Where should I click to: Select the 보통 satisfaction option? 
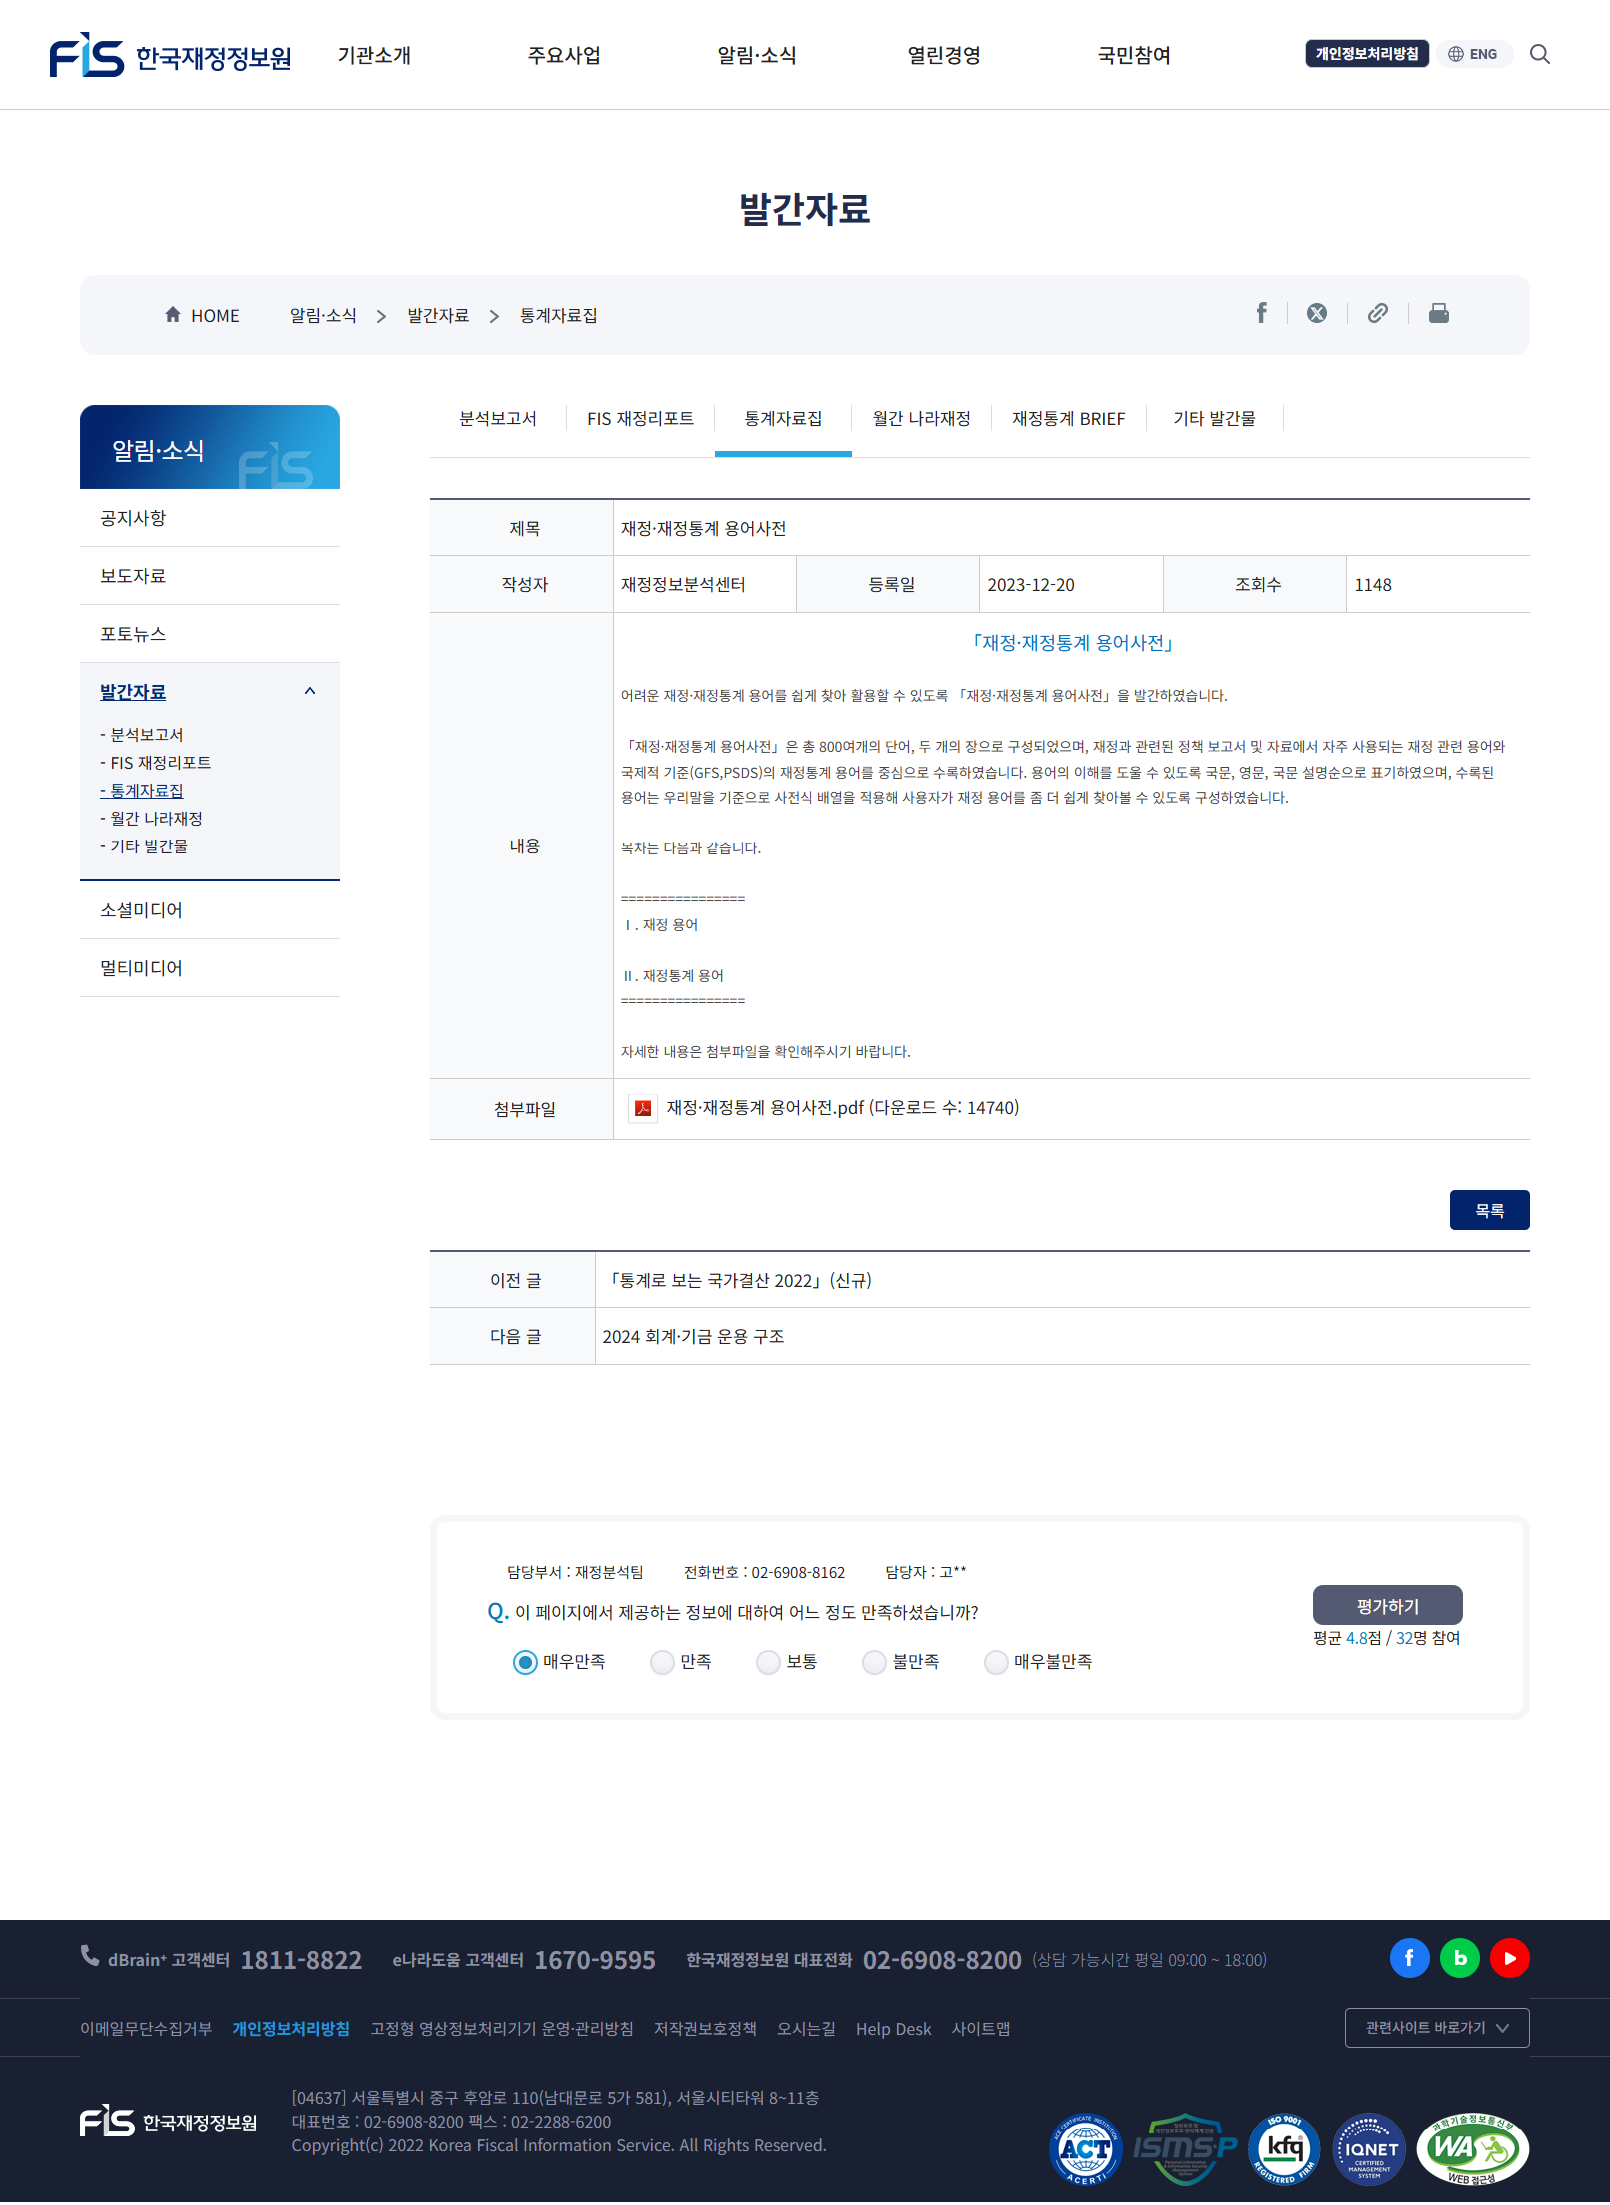click(x=768, y=1662)
